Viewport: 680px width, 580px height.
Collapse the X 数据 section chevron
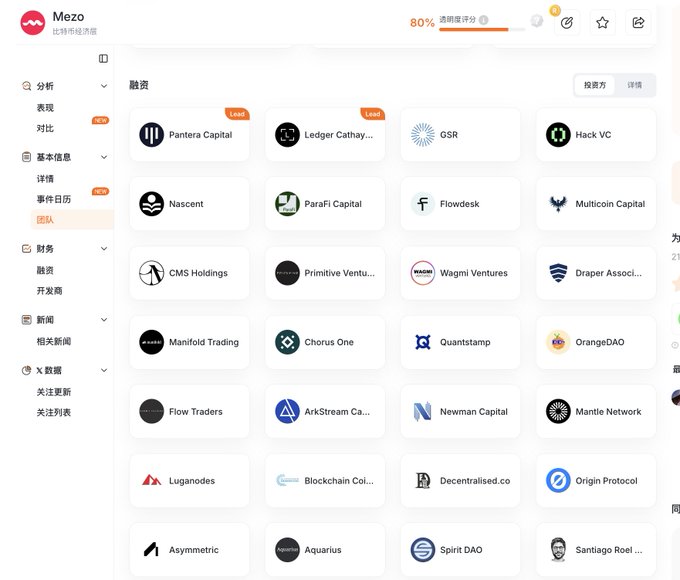point(104,370)
